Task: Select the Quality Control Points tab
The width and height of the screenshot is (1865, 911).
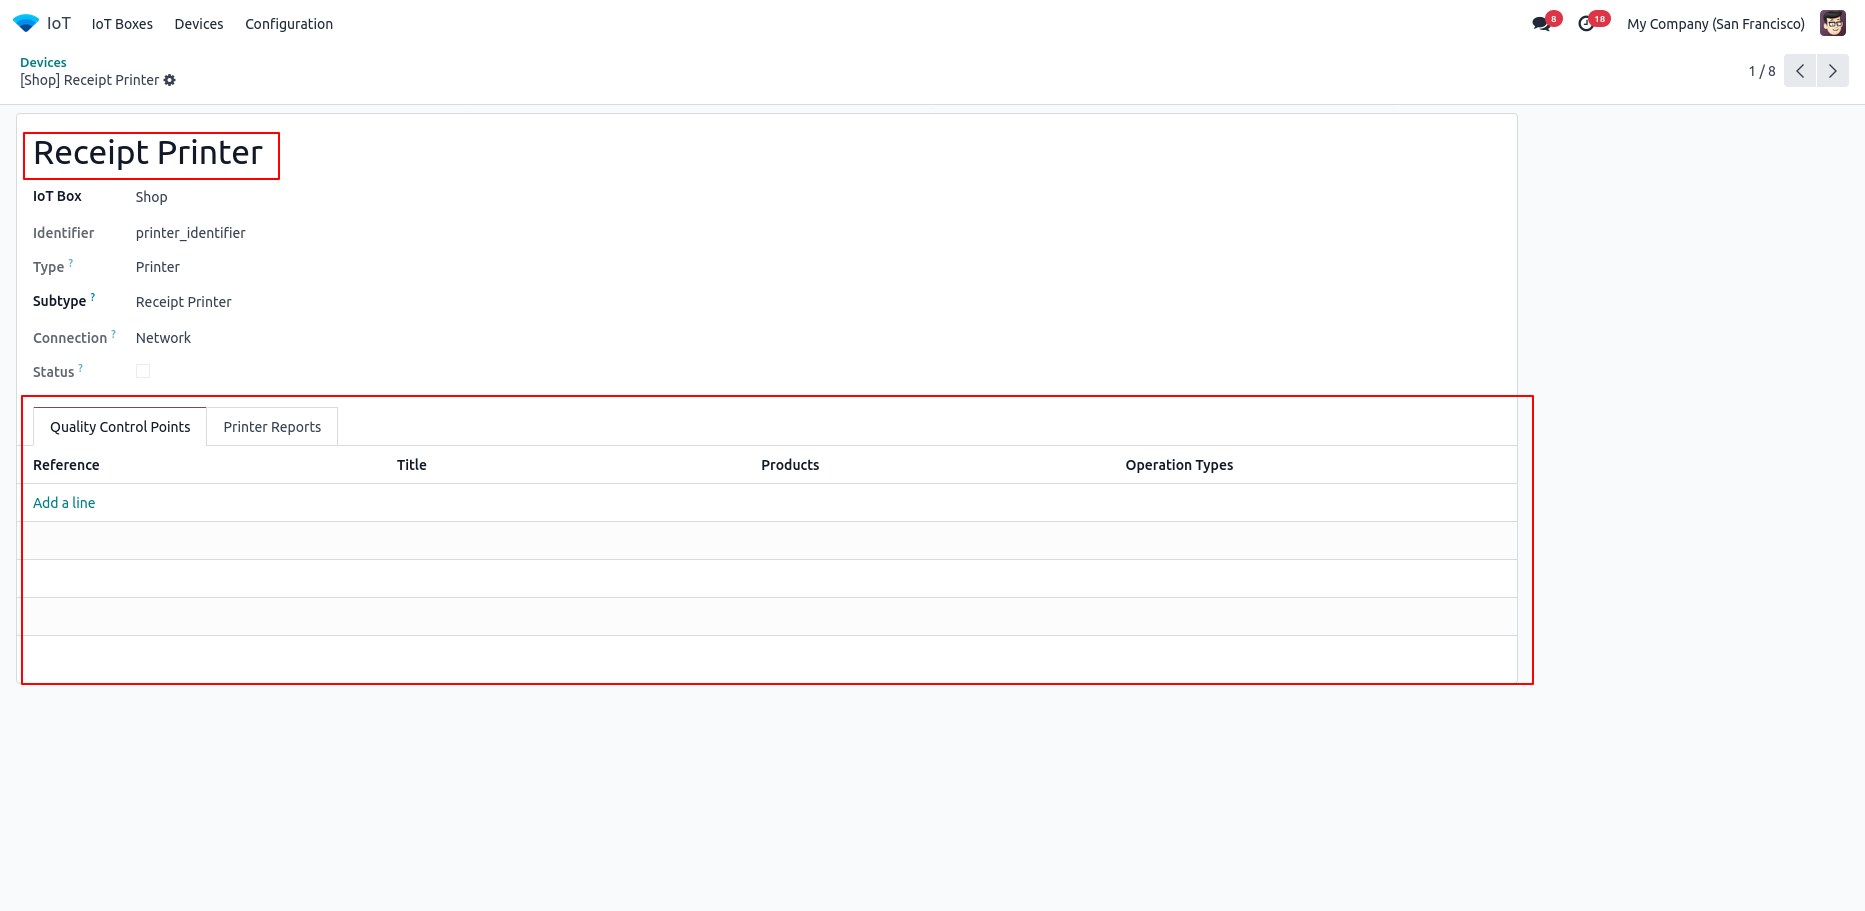Action: [x=120, y=427]
